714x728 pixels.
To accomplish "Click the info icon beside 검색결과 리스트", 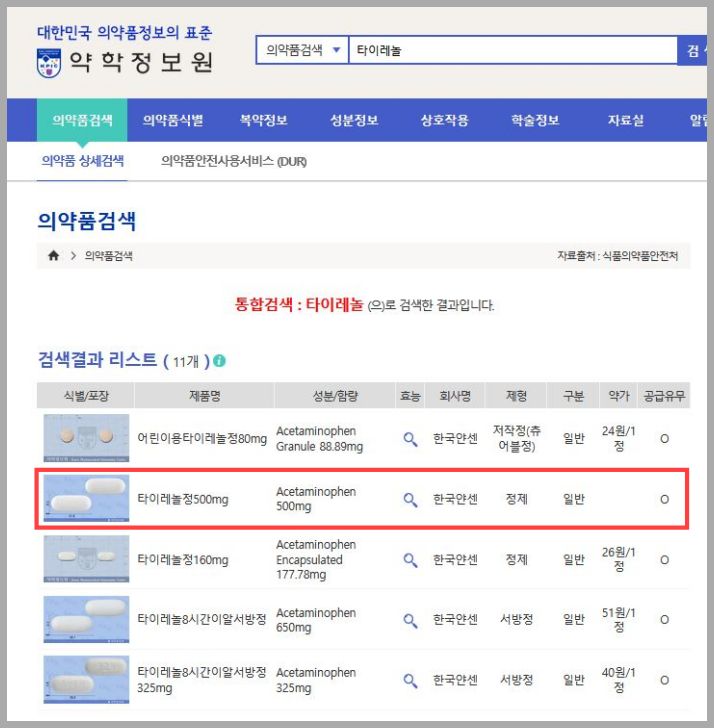I will pos(219,361).
